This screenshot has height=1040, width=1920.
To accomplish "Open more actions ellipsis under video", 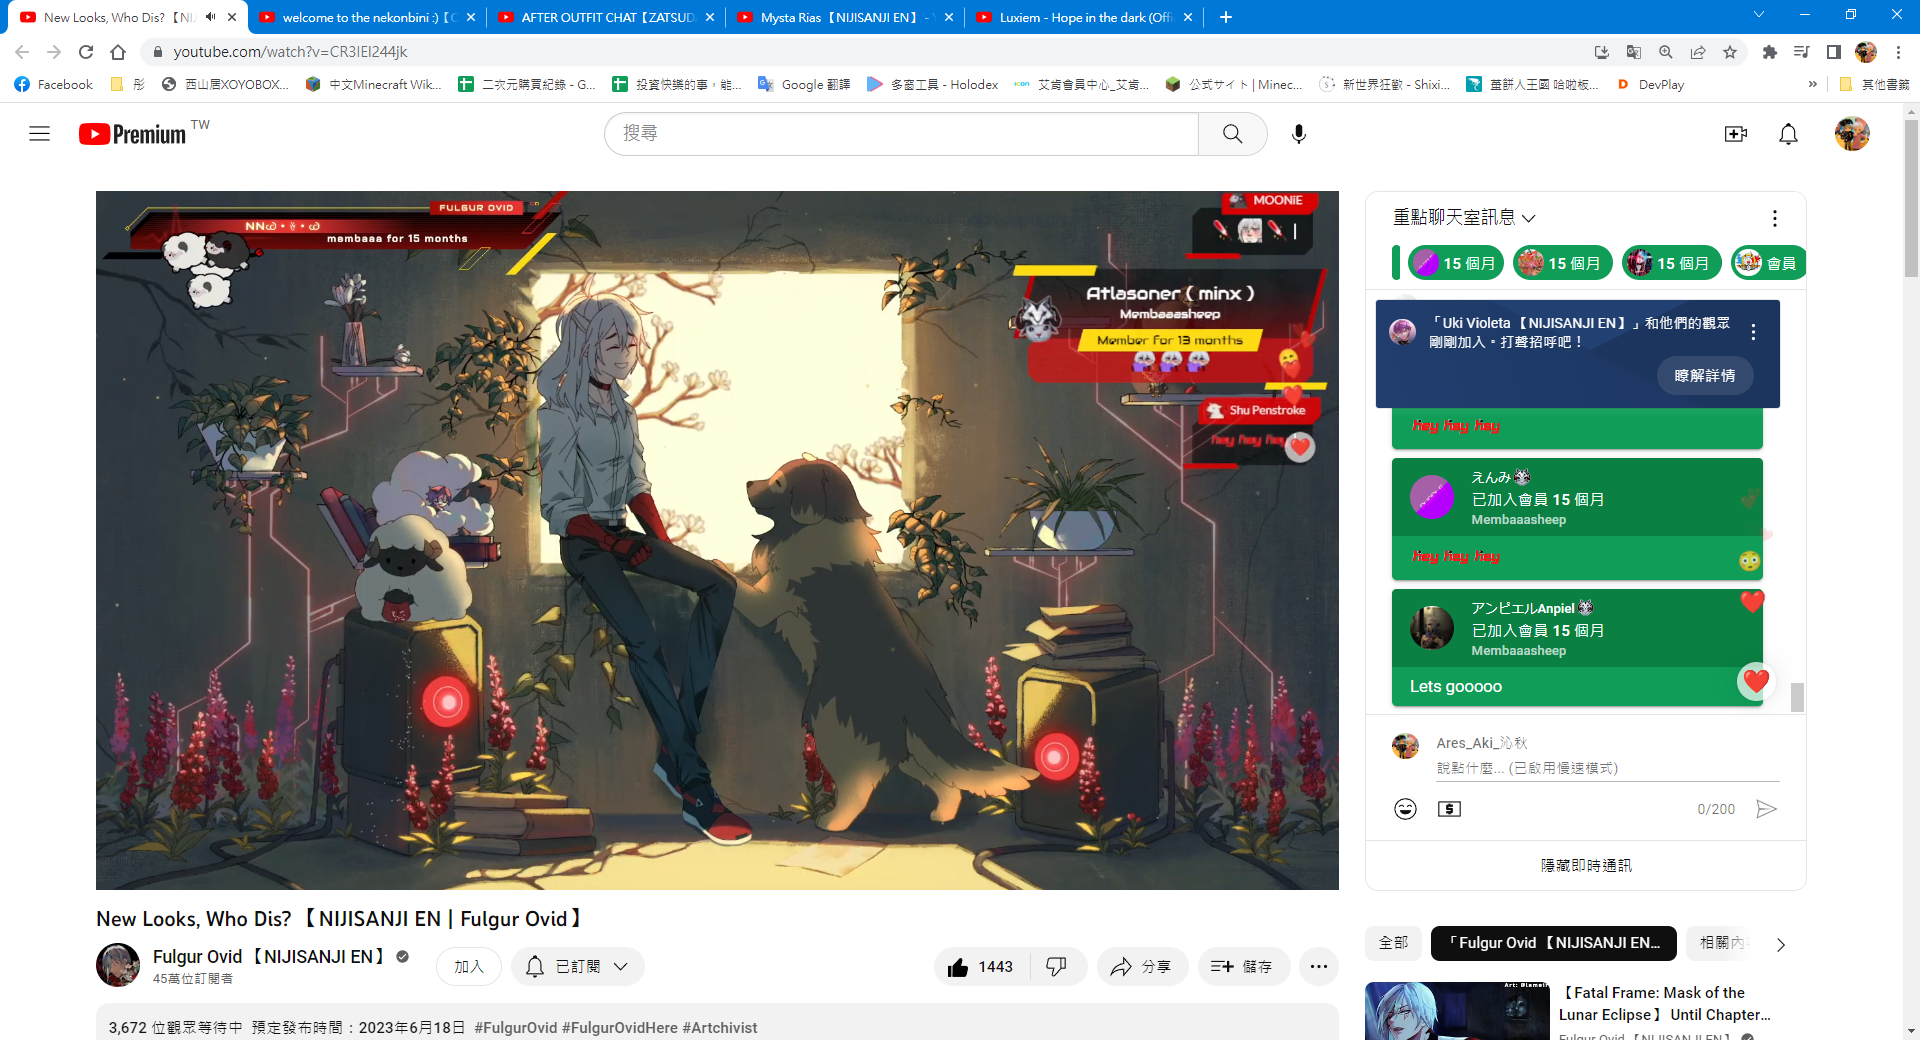I will (x=1319, y=966).
